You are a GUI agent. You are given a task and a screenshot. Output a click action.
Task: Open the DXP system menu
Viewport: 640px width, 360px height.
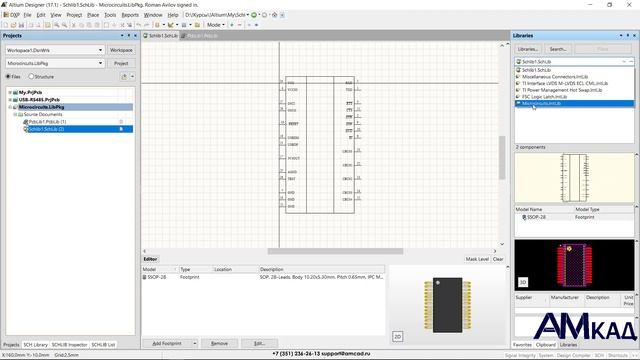pyautogui.click(x=12, y=15)
